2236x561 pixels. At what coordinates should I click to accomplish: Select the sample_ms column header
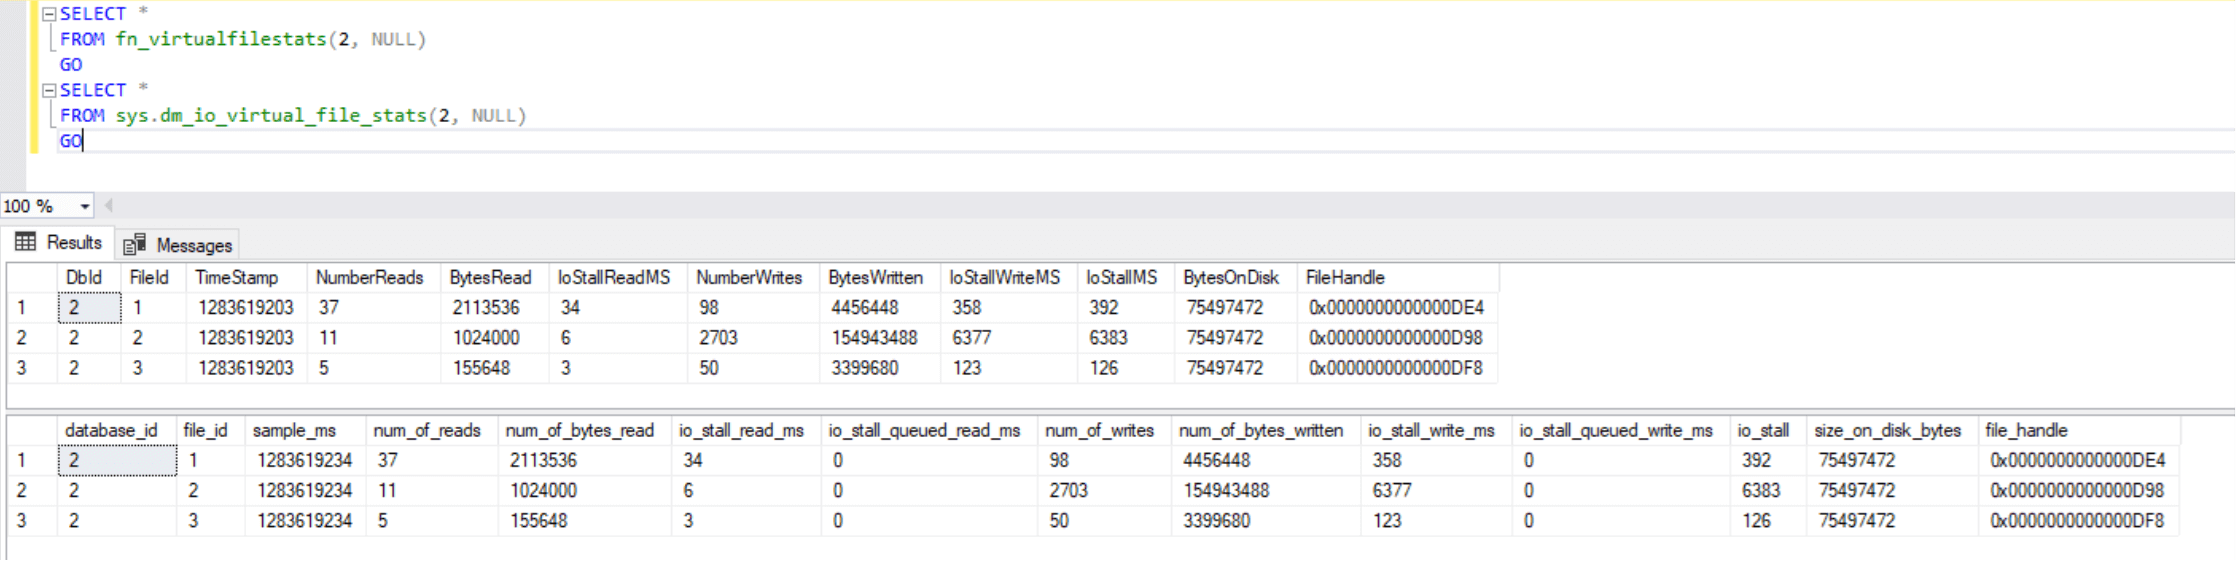(x=294, y=431)
